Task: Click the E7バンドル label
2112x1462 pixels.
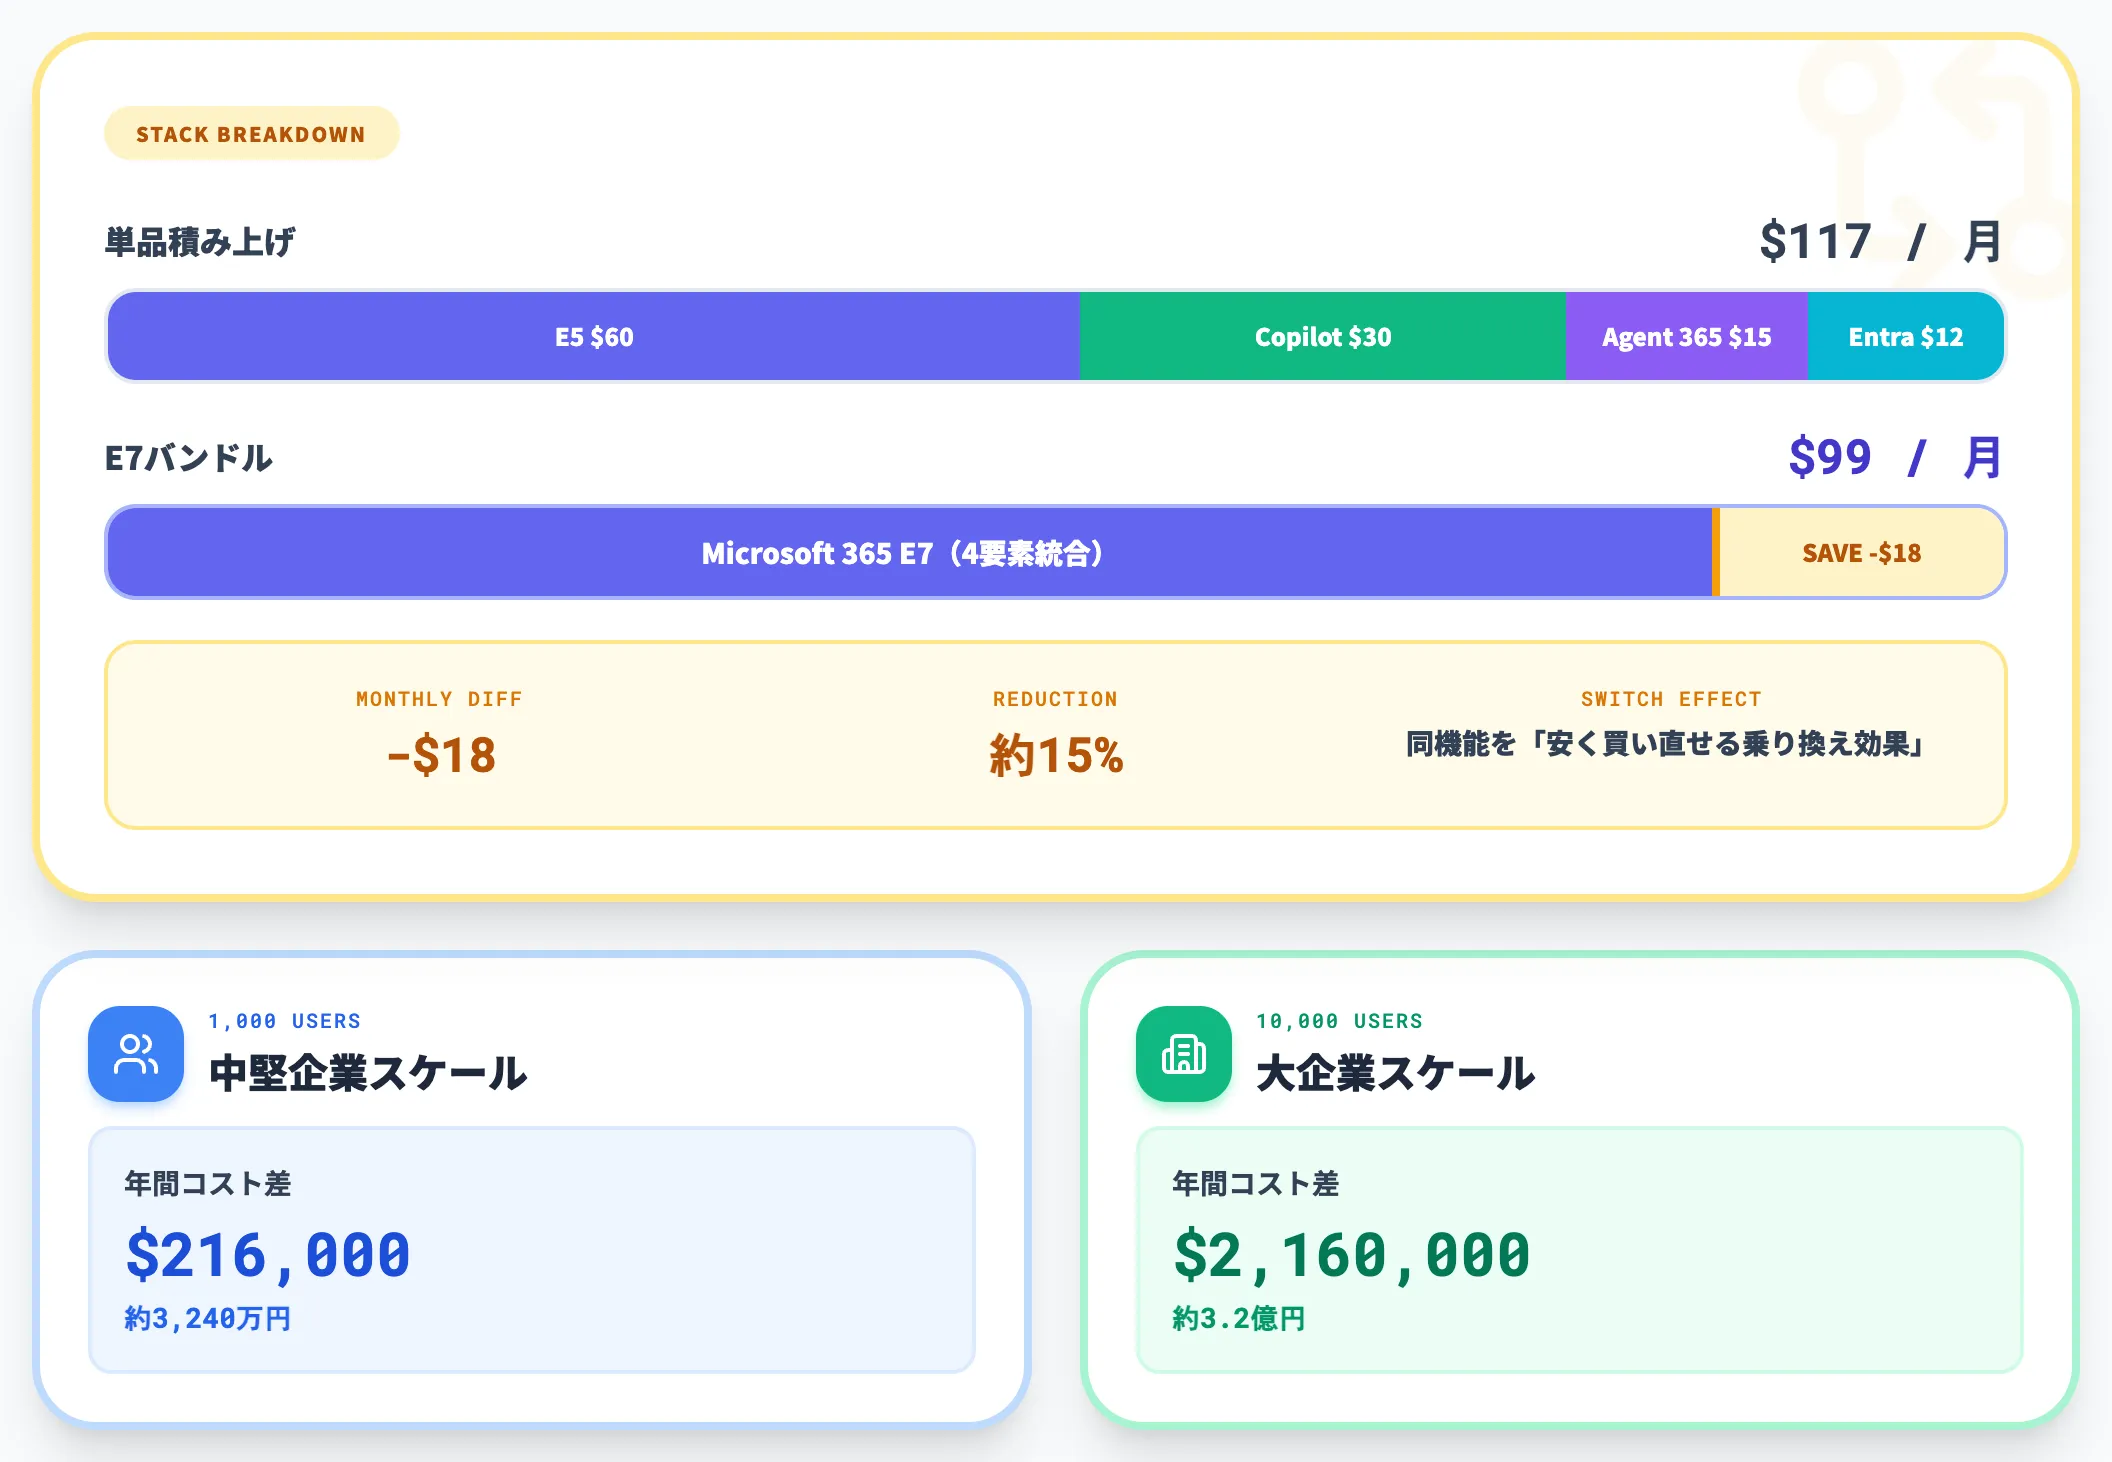Action: 189,458
